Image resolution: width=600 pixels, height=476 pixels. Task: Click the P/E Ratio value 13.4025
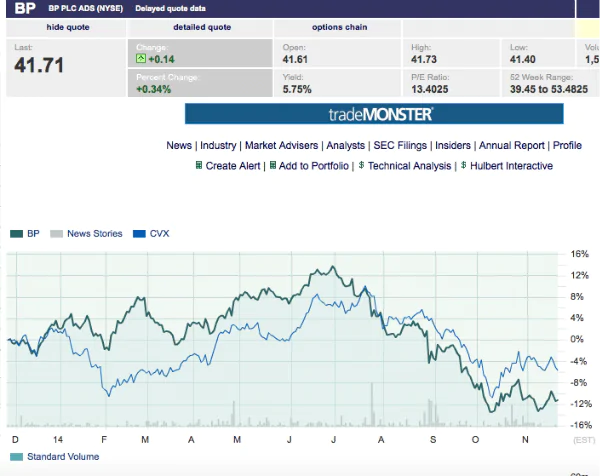pyautogui.click(x=430, y=89)
